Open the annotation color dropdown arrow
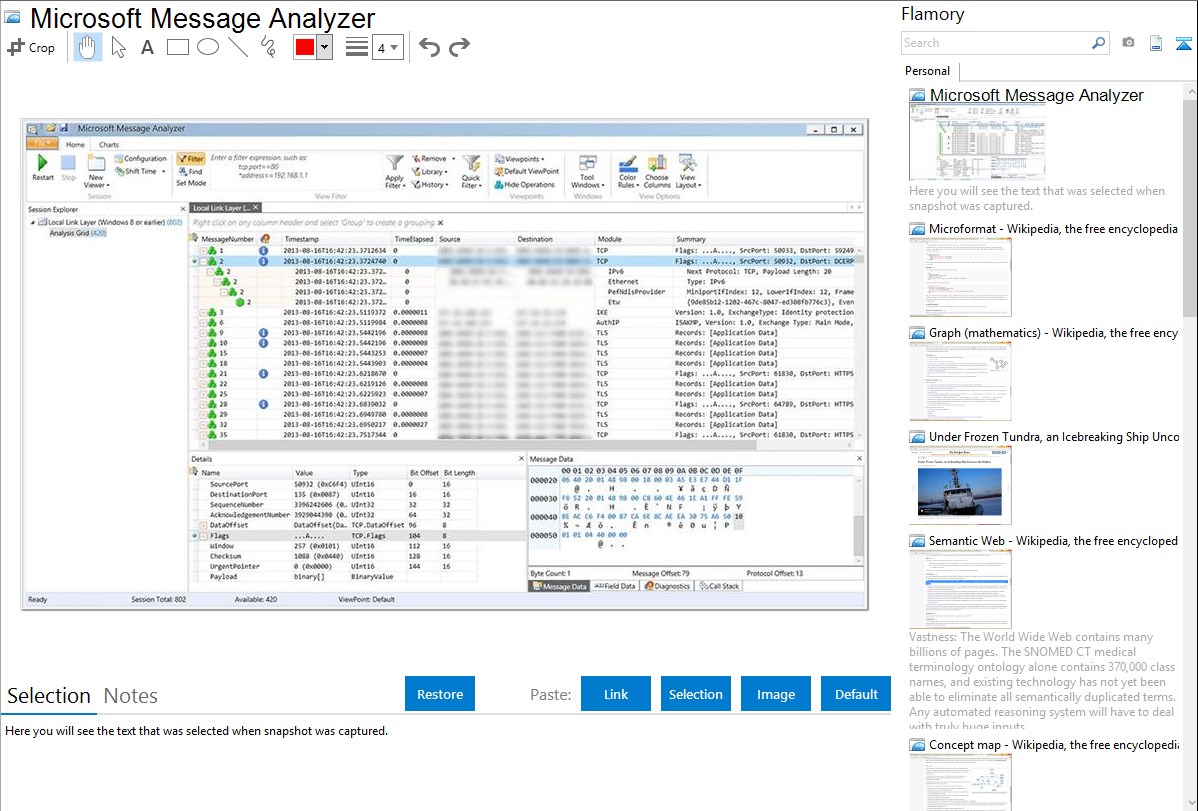1198x811 pixels. click(325, 47)
